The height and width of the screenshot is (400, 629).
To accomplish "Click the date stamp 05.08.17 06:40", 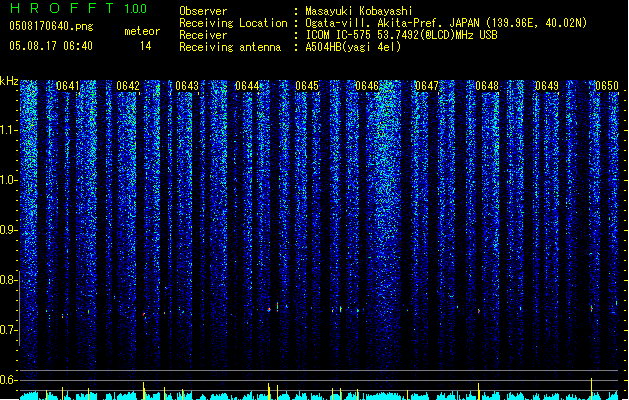I will coord(51,46).
